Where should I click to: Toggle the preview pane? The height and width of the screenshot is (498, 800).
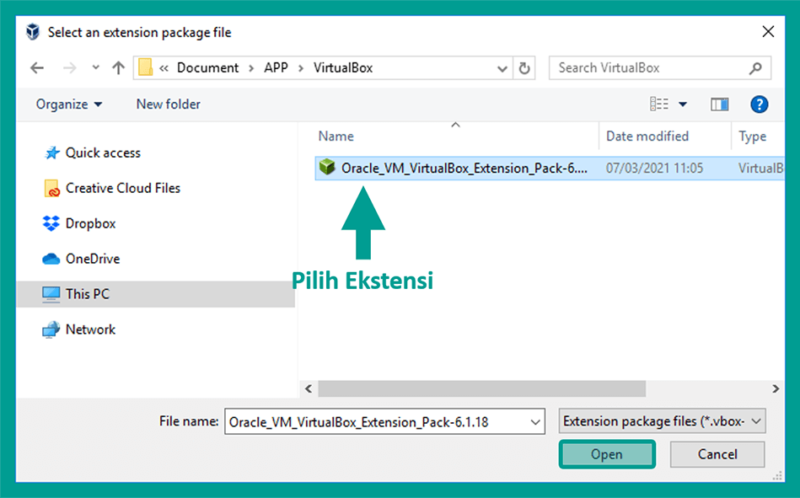point(719,105)
